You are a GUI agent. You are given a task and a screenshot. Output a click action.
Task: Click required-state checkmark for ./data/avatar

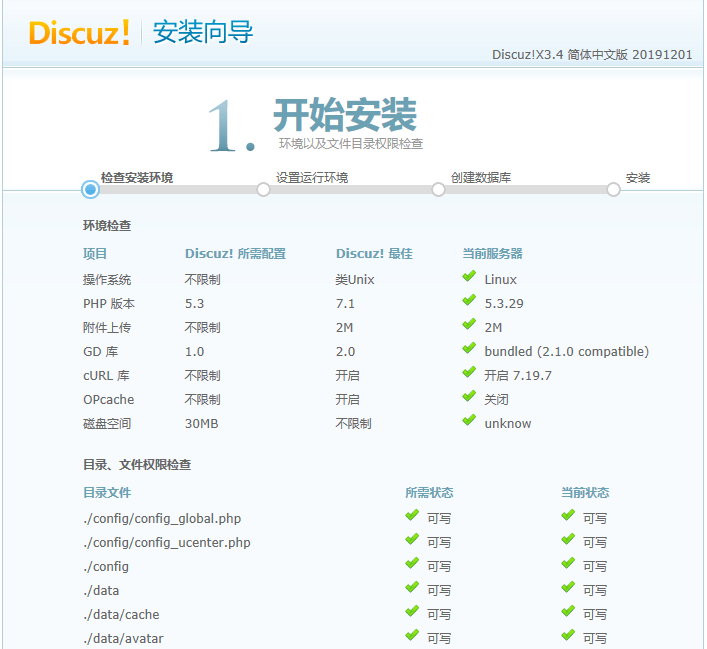point(412,635)
